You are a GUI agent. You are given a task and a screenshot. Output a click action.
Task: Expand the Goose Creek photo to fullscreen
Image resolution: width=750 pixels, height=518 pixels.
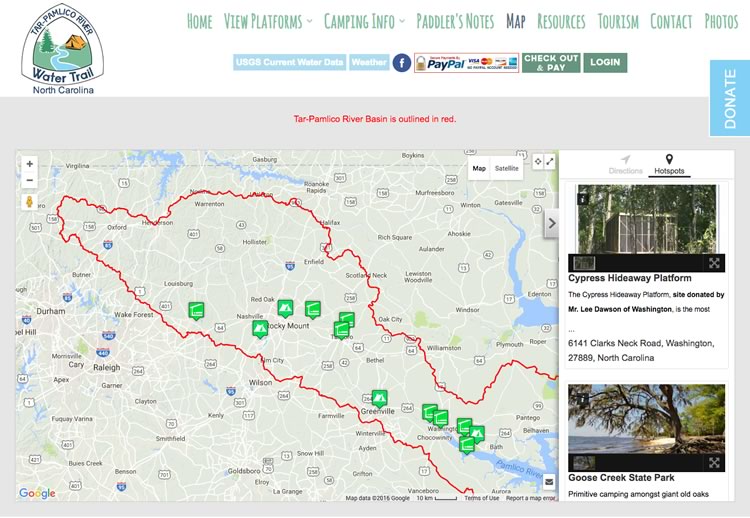(714, 463)
